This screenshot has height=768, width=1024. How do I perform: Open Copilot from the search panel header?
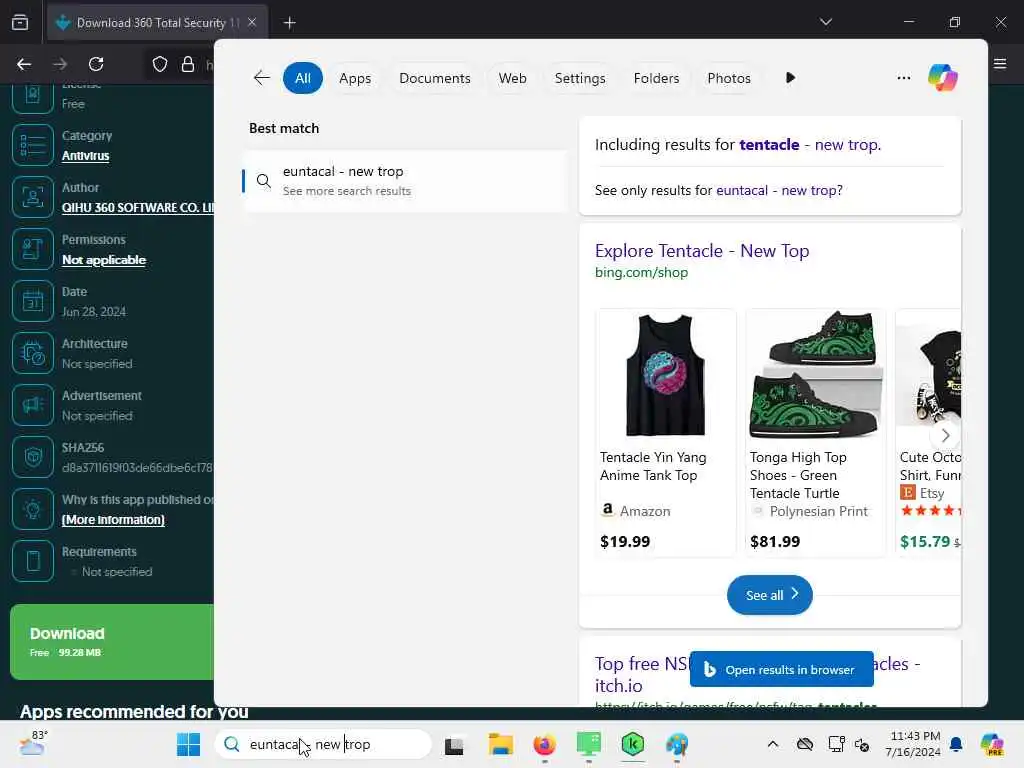942,78
